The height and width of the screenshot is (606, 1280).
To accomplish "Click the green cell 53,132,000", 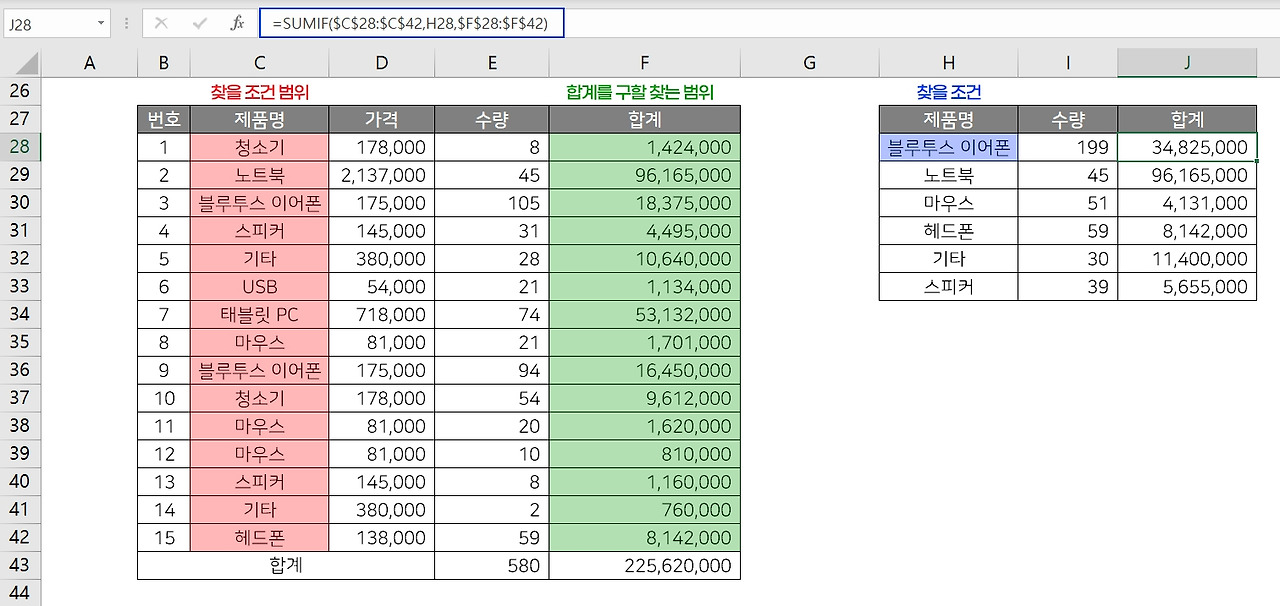I will [x=645, y=315].
